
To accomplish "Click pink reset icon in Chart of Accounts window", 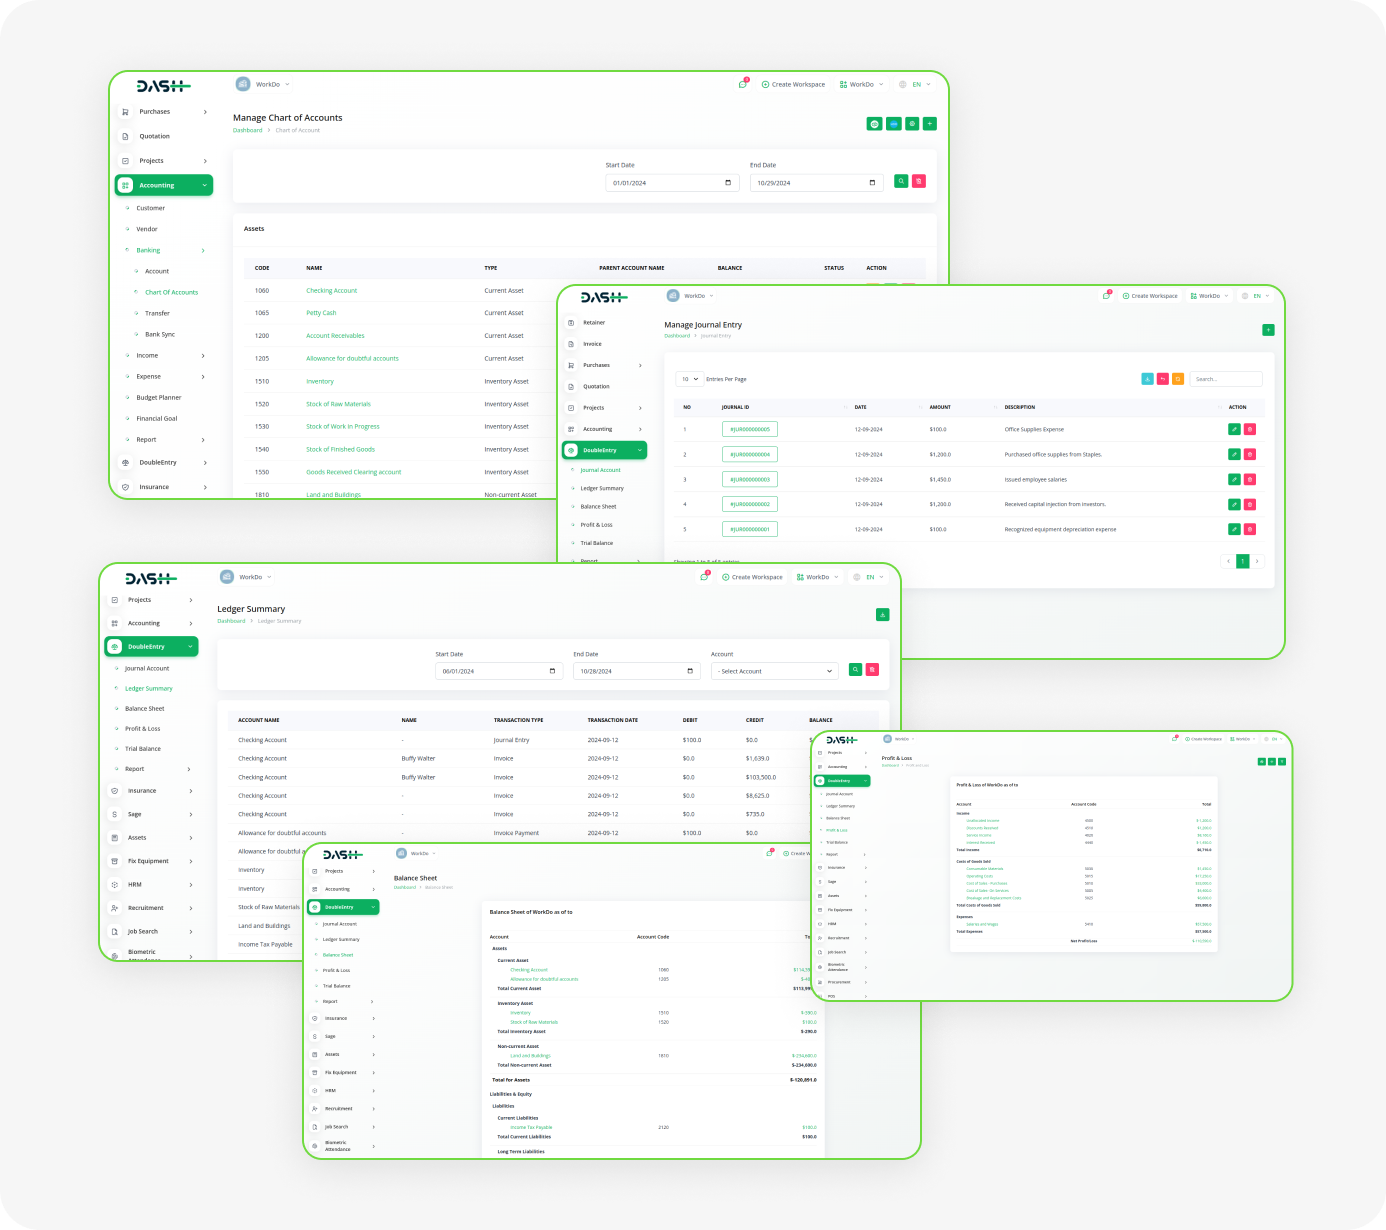I will coord(919,181).
